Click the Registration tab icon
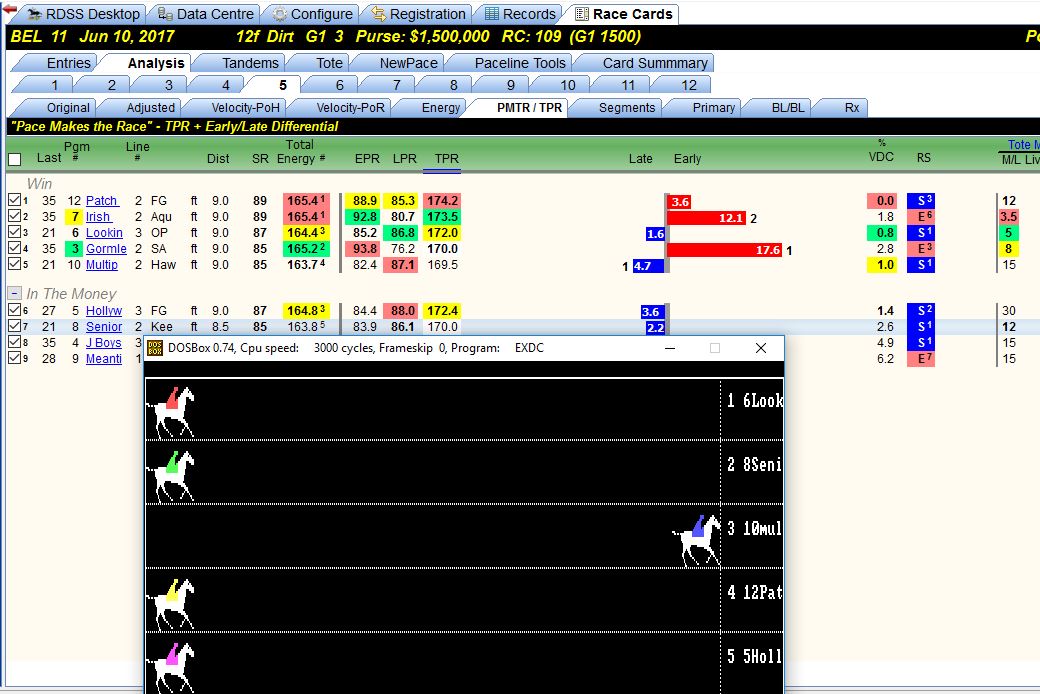Viewport: 1040px width, 694px height. pos(379,14)
